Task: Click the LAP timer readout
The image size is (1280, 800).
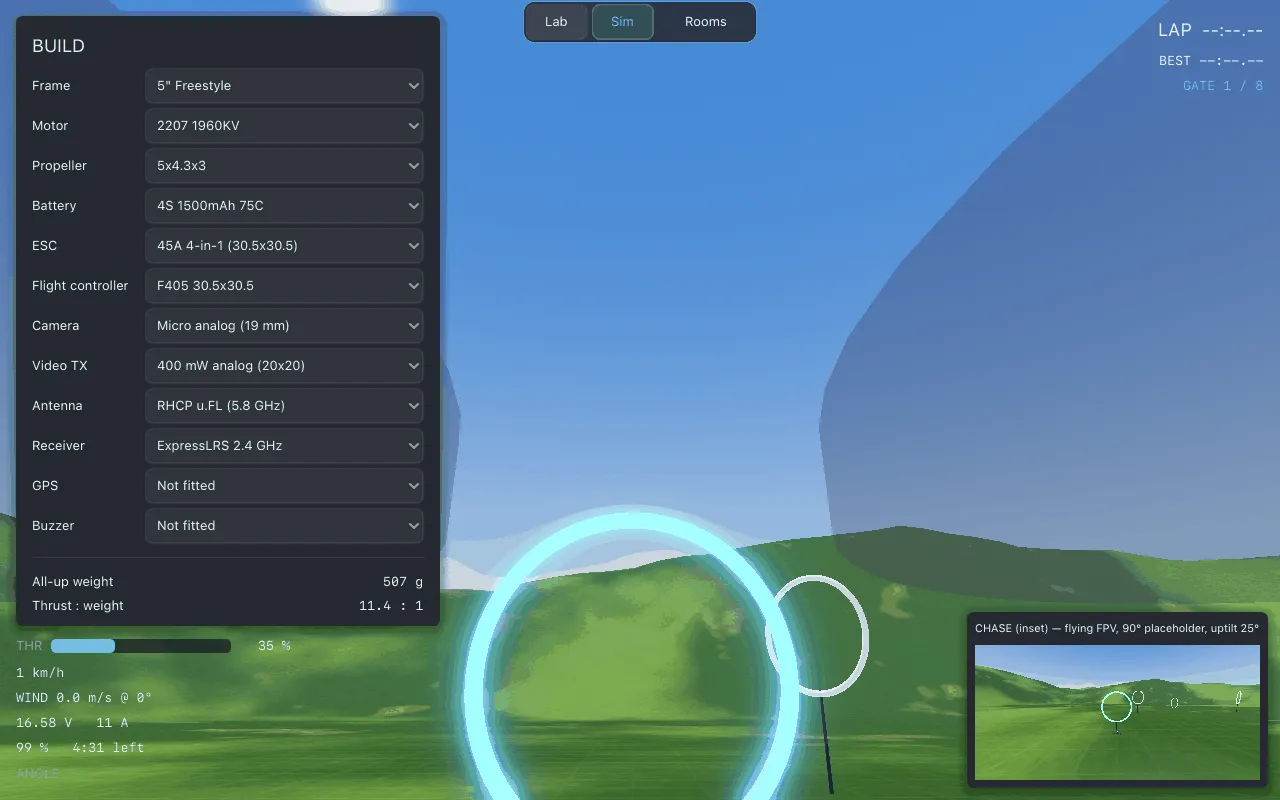Action: [x=1210, y=31]
